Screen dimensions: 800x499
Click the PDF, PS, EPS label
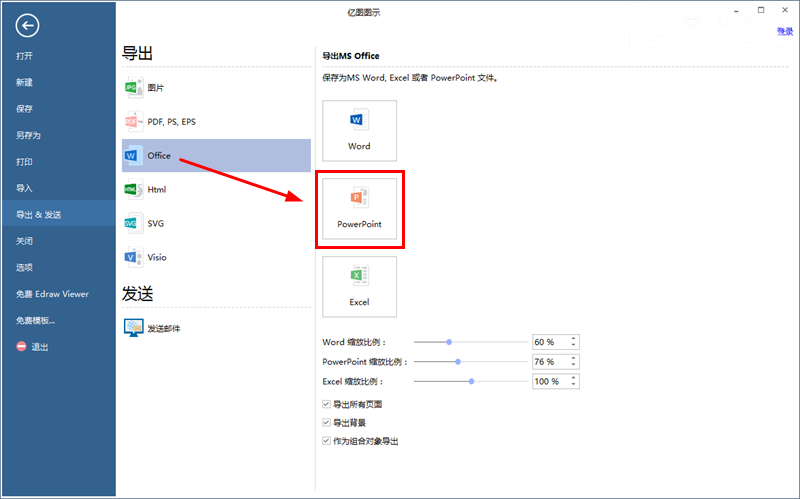[171, 121]
